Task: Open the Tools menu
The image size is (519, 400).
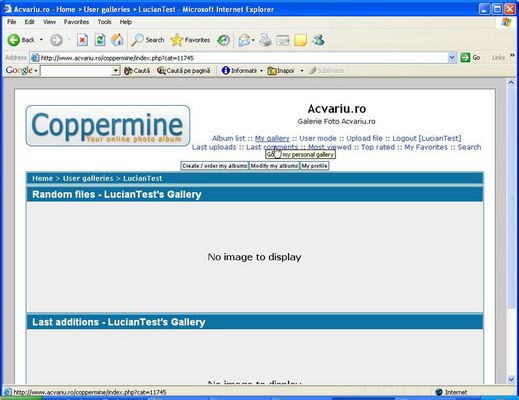Action: (104, 22)
